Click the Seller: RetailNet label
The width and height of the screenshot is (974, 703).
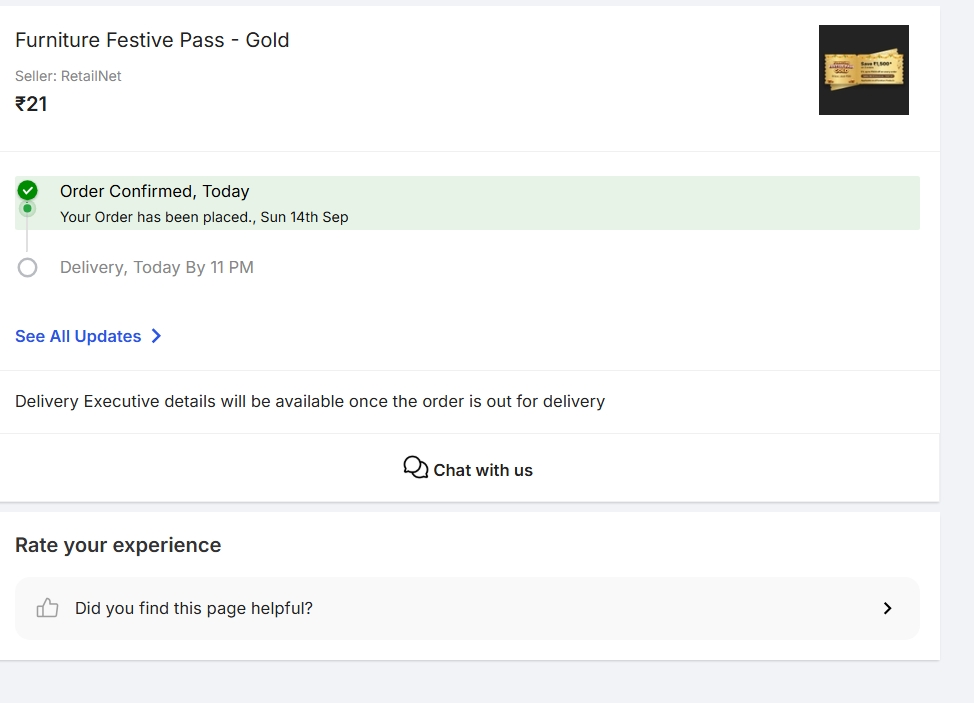[68, 76]
